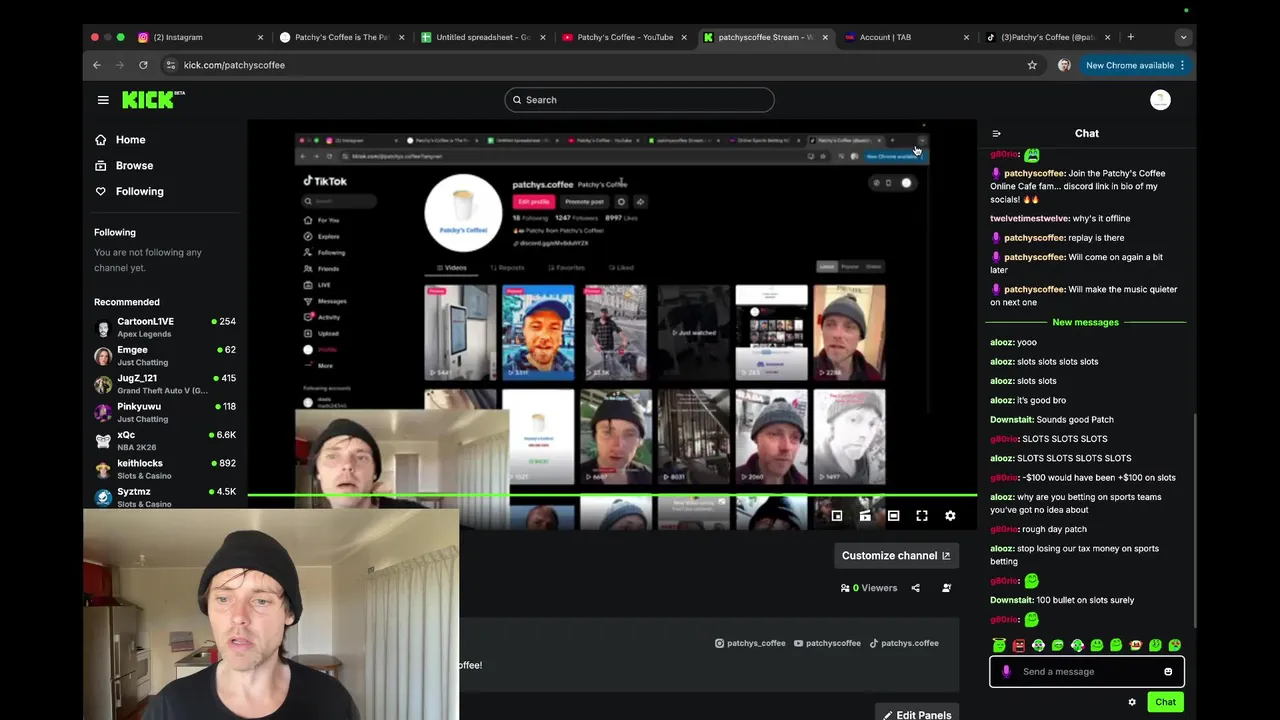Click Edit Panels button
Image resolution: width=1280 pixels, height=720 pixels.
click(x=917, y=714)
